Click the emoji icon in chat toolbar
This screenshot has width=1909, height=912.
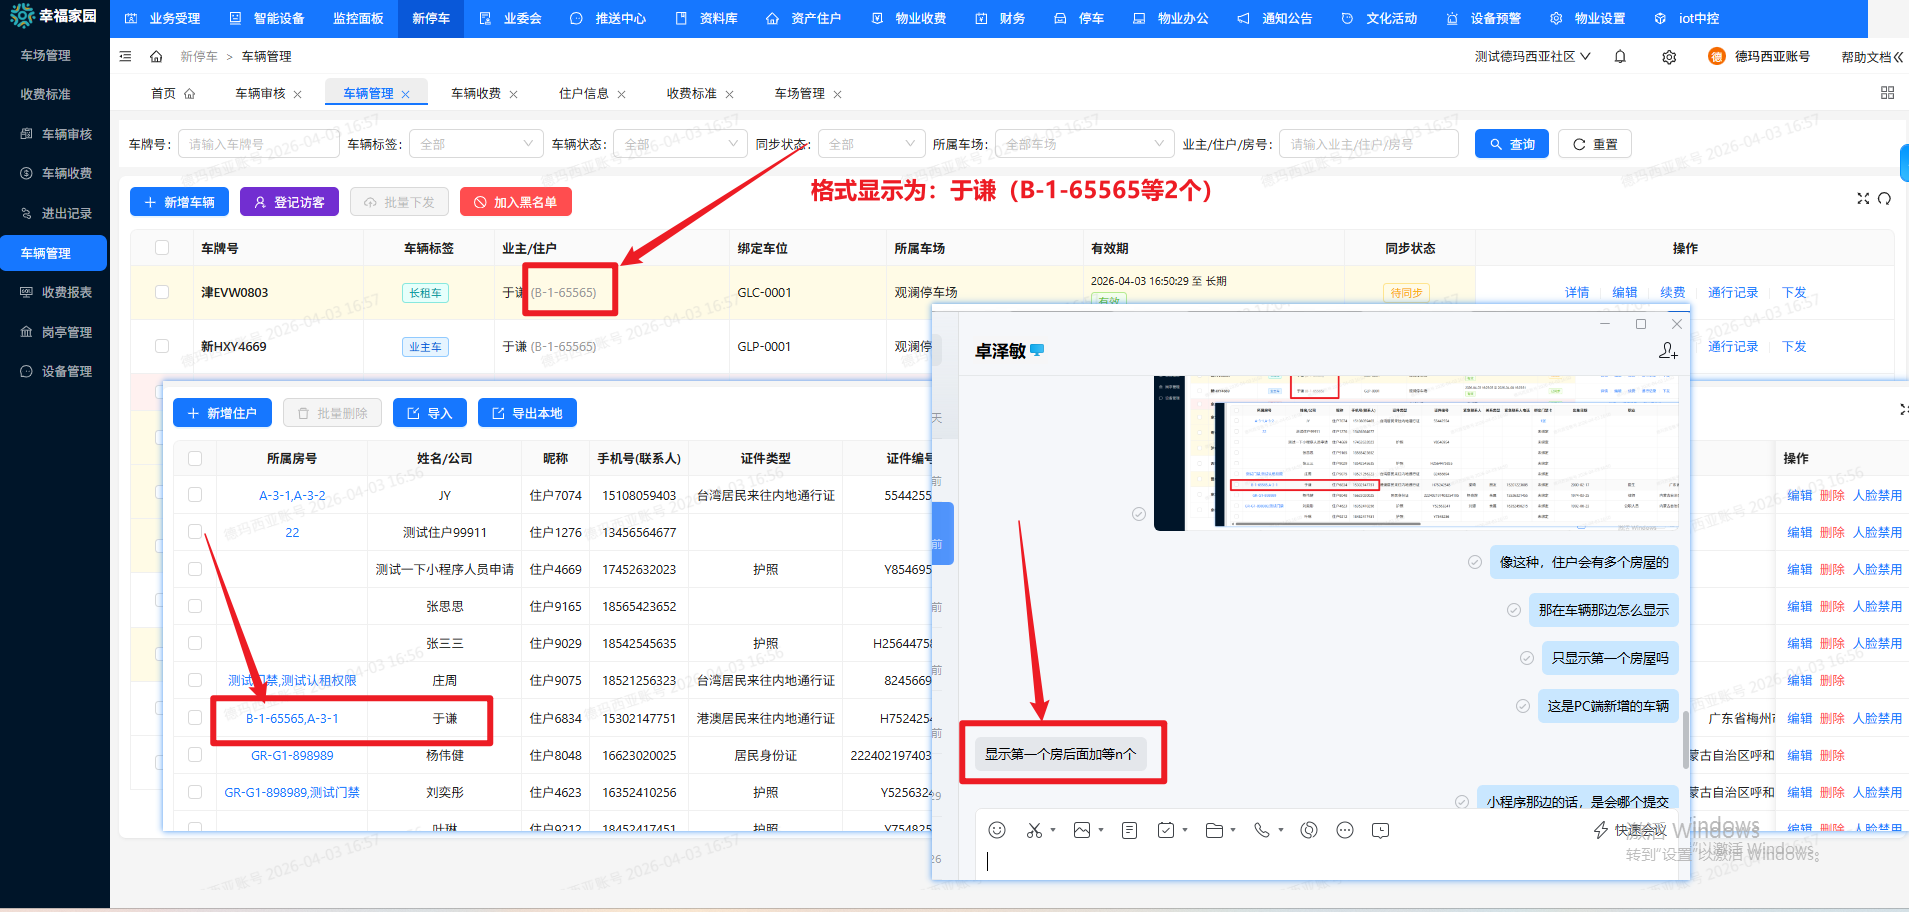pos(996,830)
